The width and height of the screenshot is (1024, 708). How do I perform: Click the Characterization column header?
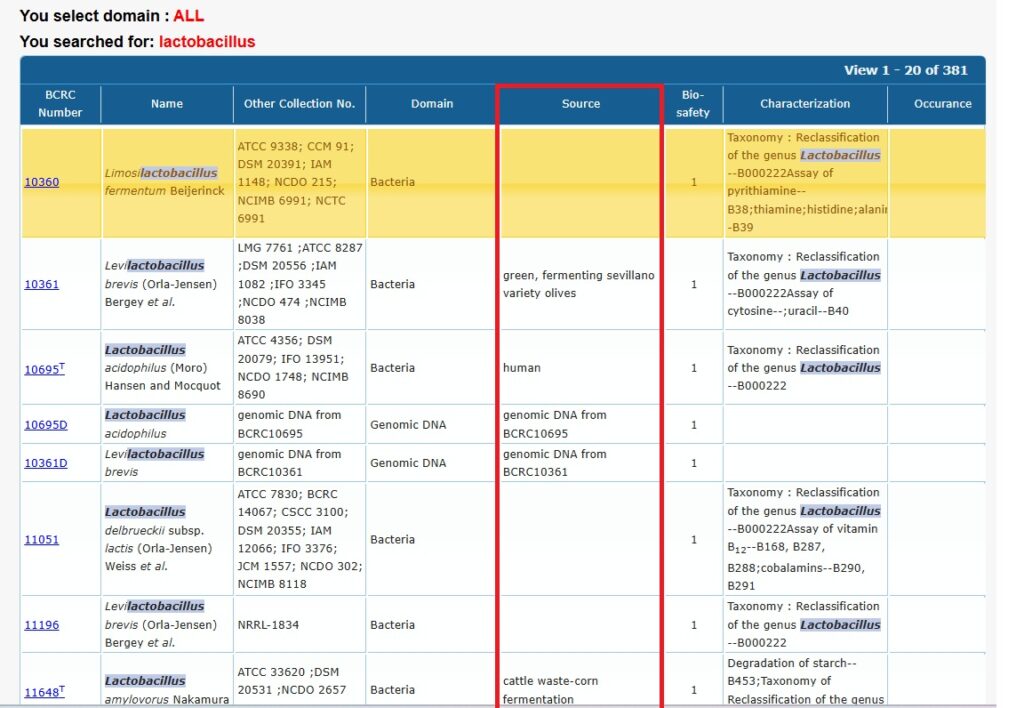(x=805, y=104)
